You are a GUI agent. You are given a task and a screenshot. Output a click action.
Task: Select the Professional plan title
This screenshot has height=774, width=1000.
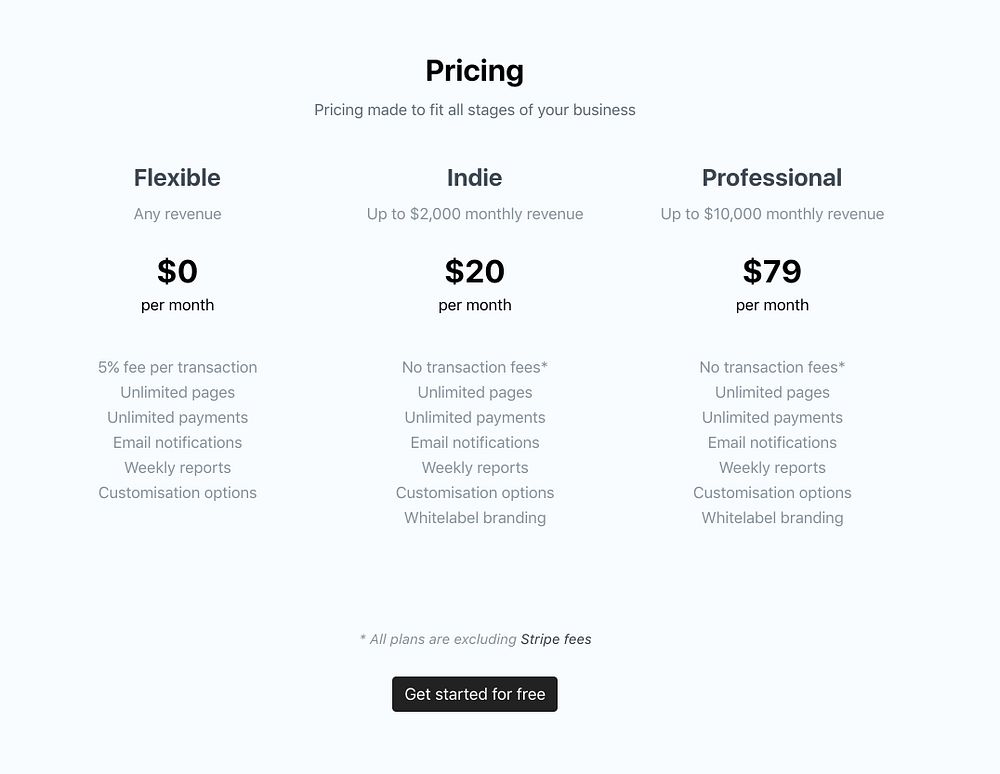[771, 178]
